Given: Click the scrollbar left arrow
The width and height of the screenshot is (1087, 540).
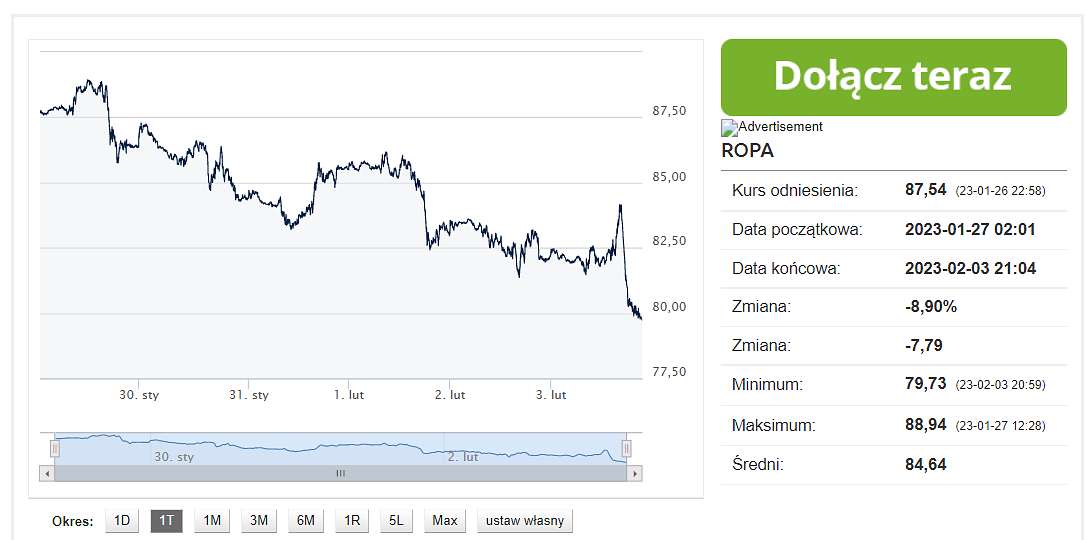Looking at the screenshot, I should coord(46,473).
